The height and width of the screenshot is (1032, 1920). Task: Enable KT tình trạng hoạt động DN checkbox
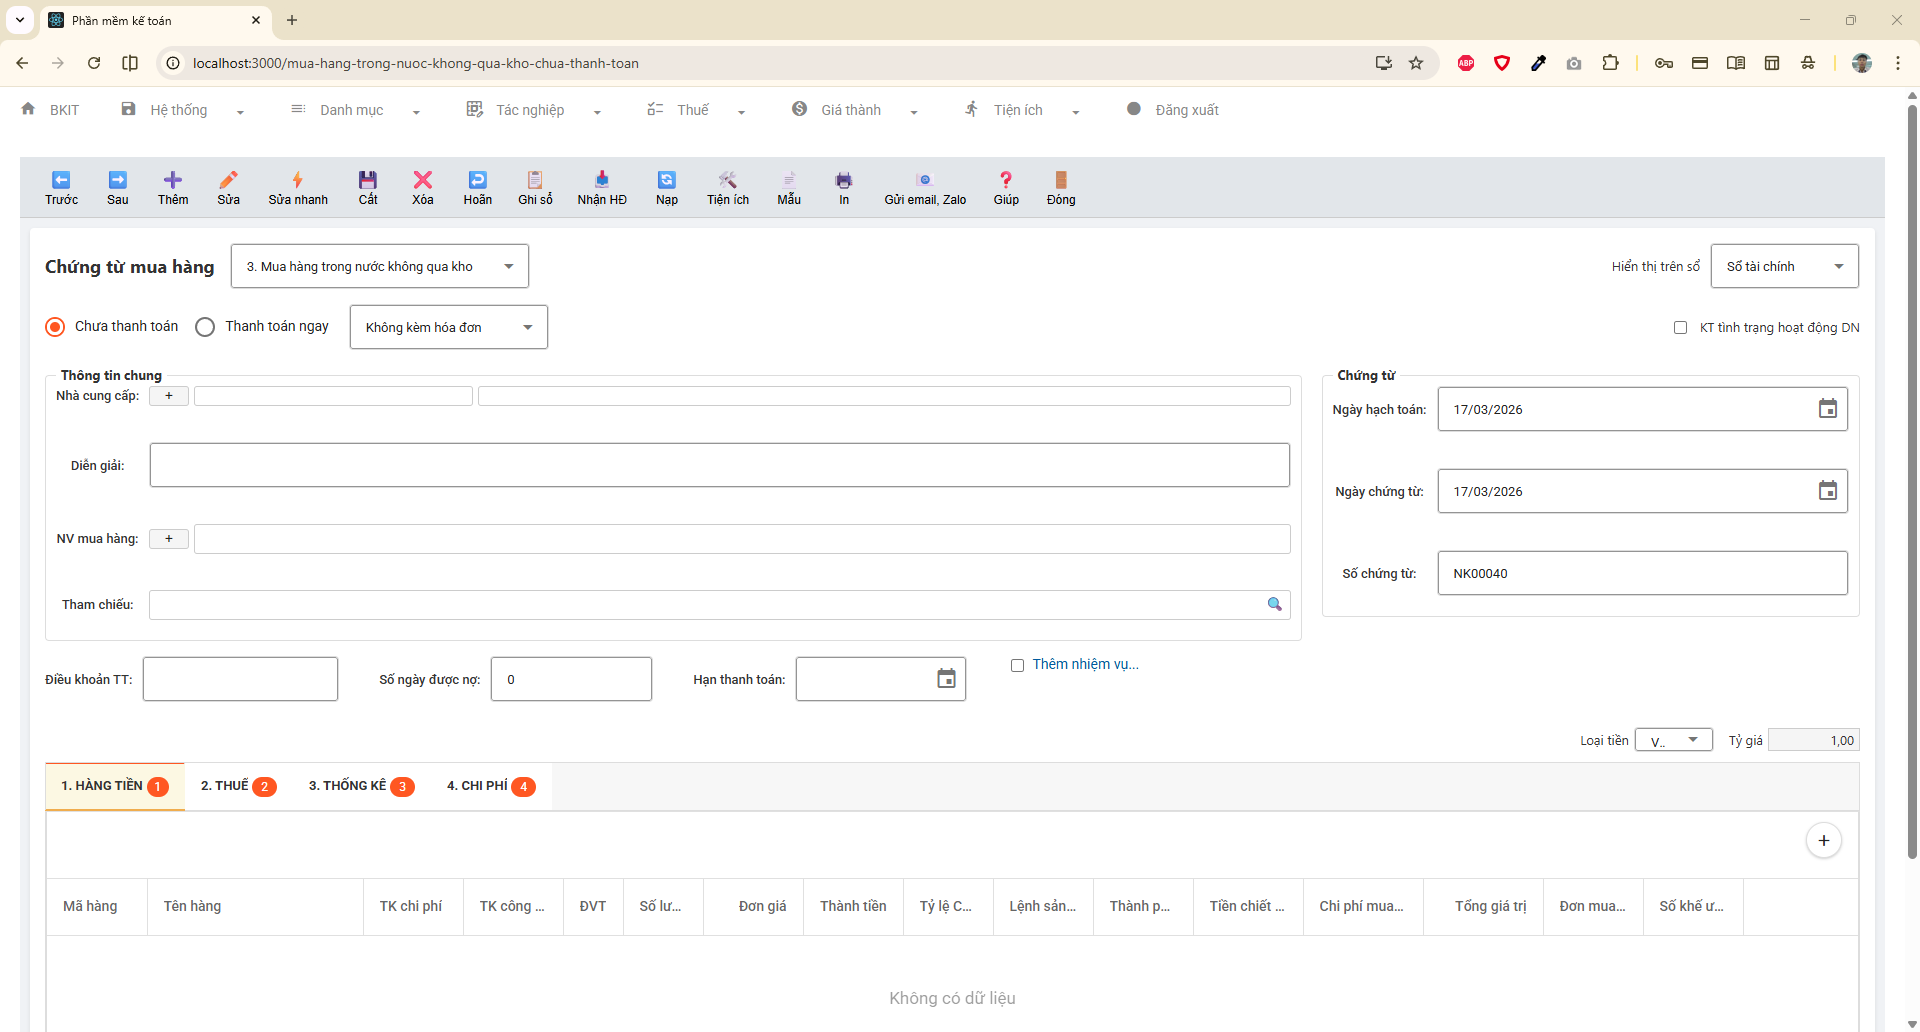pyautogui.click(x=1680, y=328)
